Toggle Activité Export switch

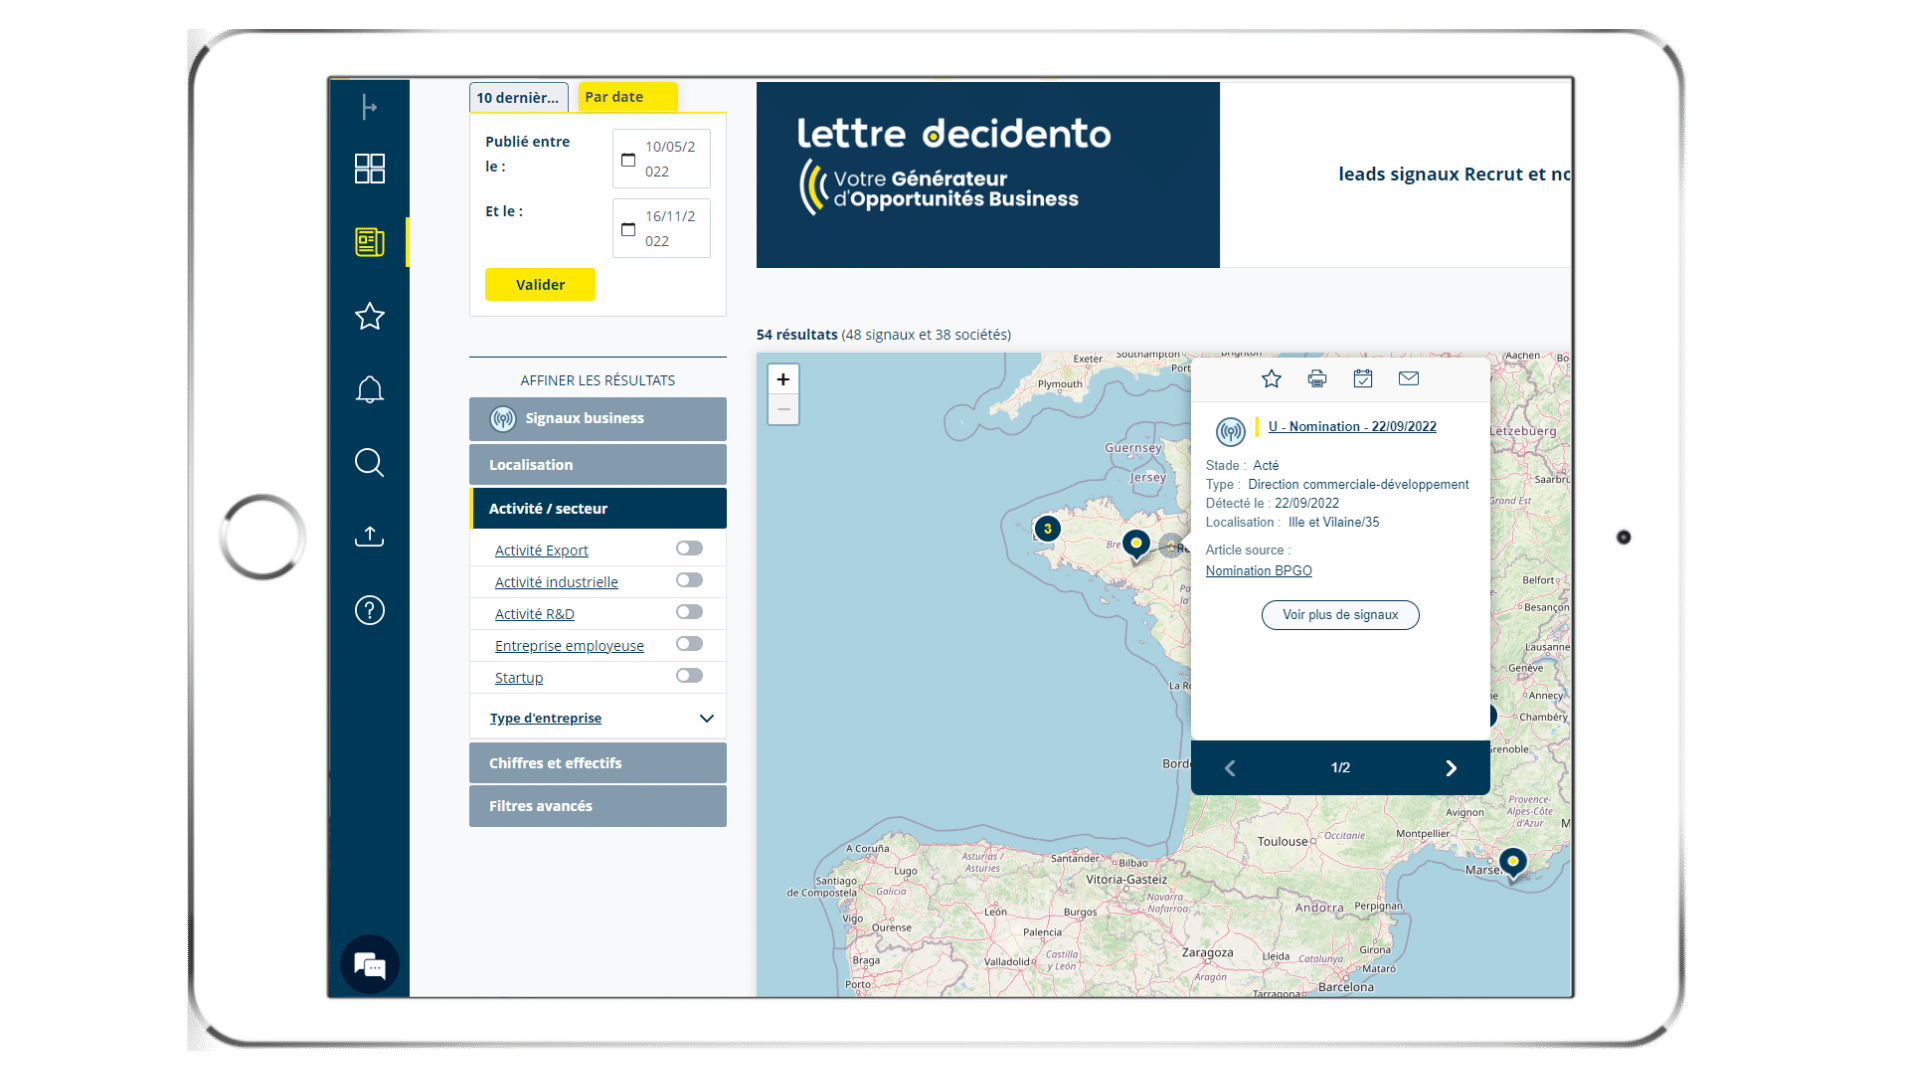pos(689,548)
